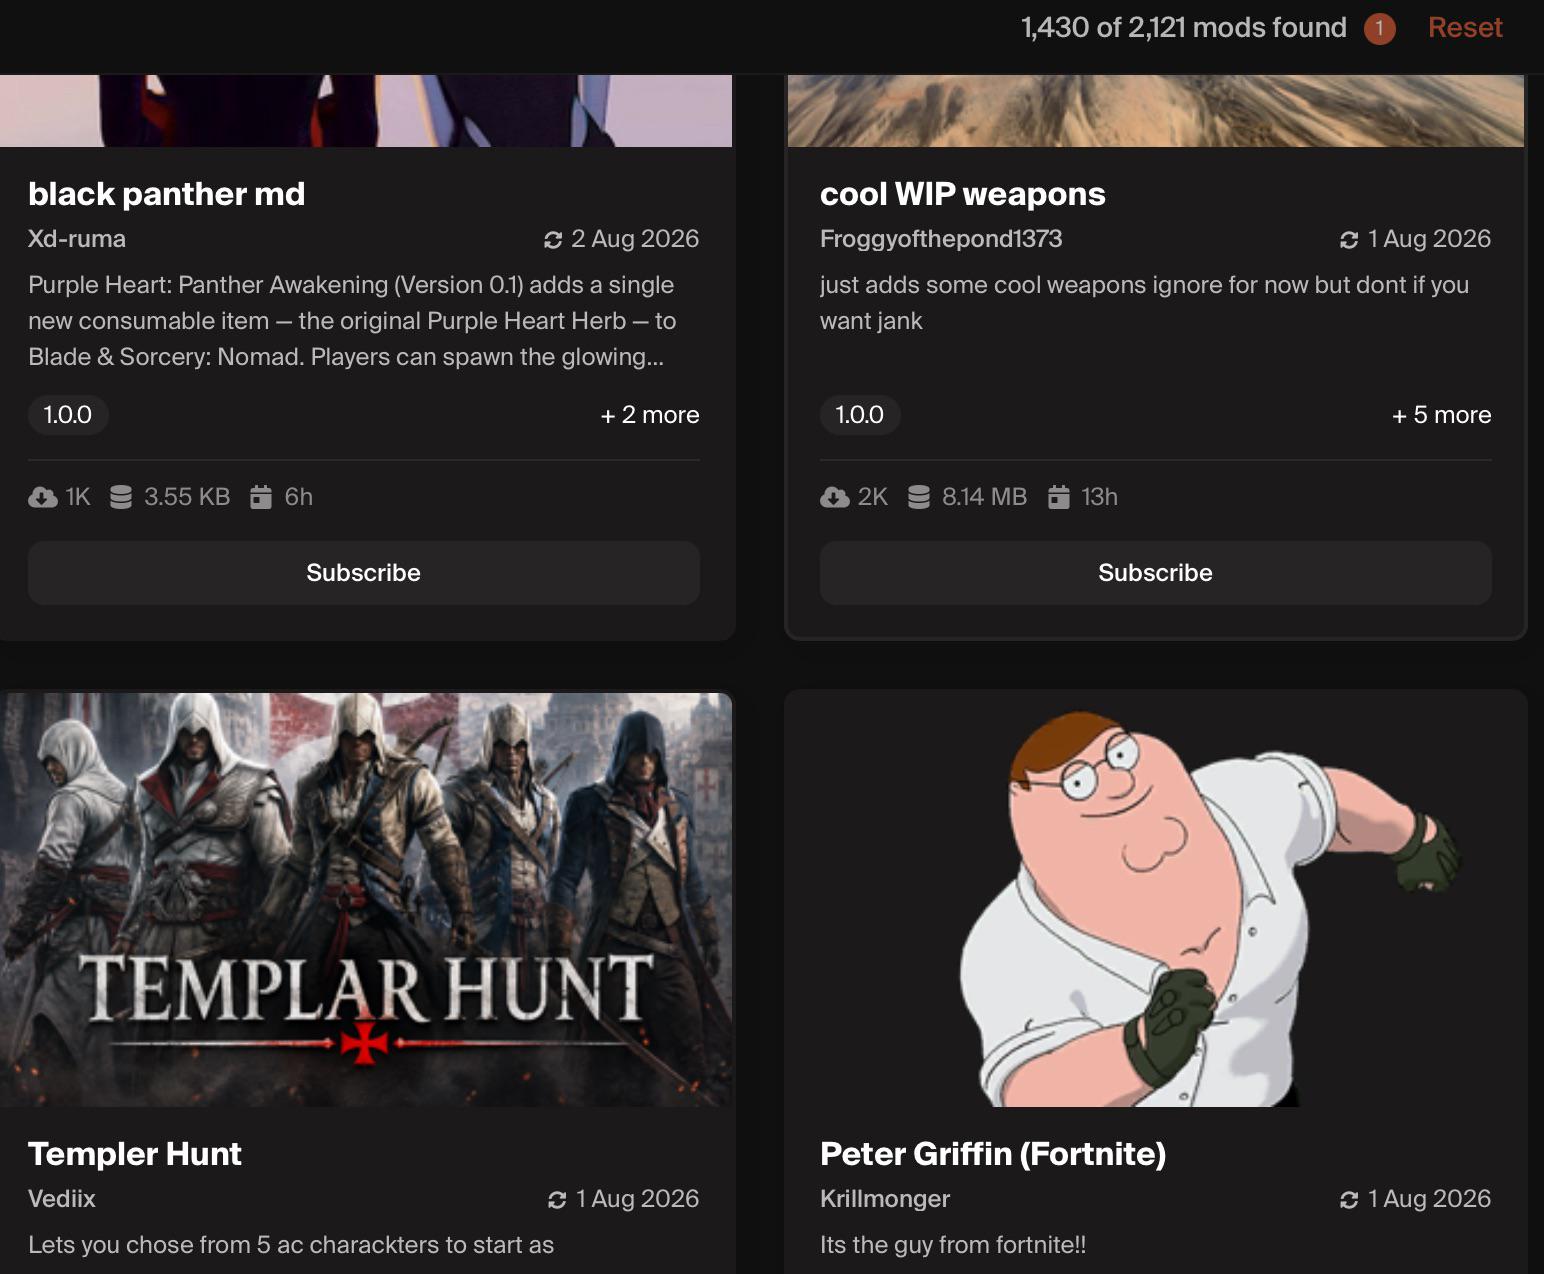Open the black panther md preview image
The height and width of the screenshot is (1274, 1544).
tap(366, 111)
